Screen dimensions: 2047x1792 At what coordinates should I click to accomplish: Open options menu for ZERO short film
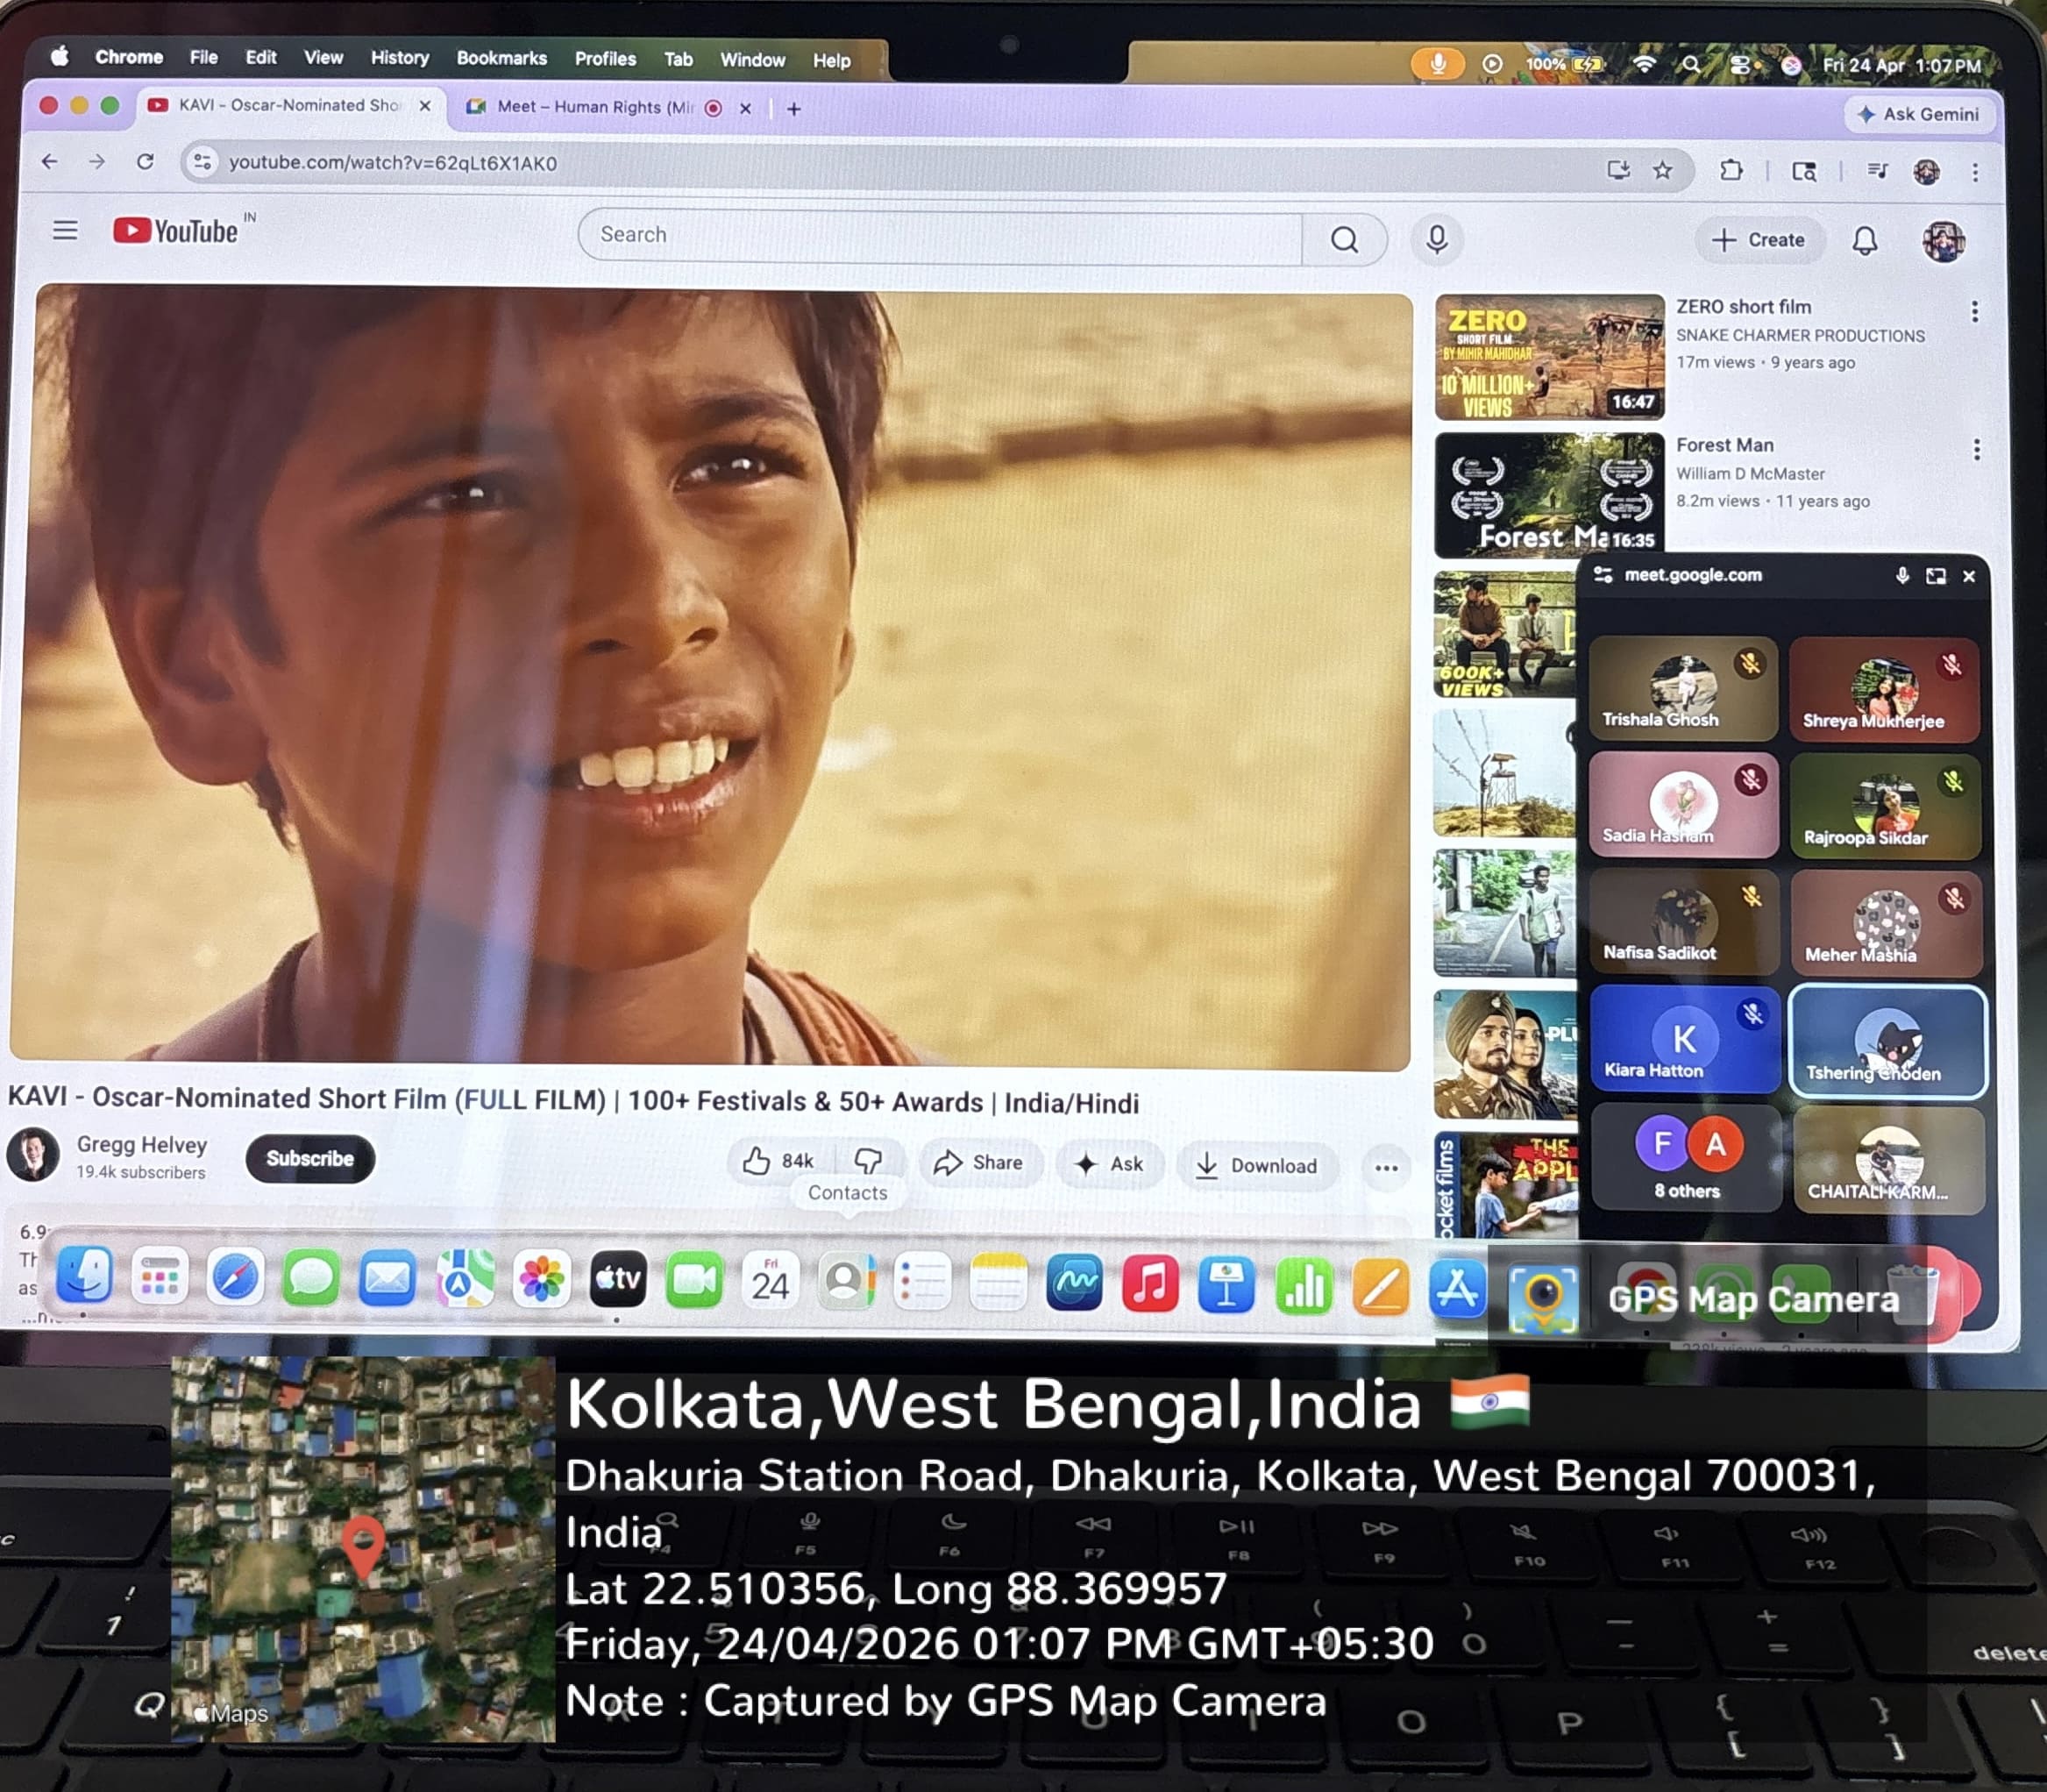pos(1974,312)
